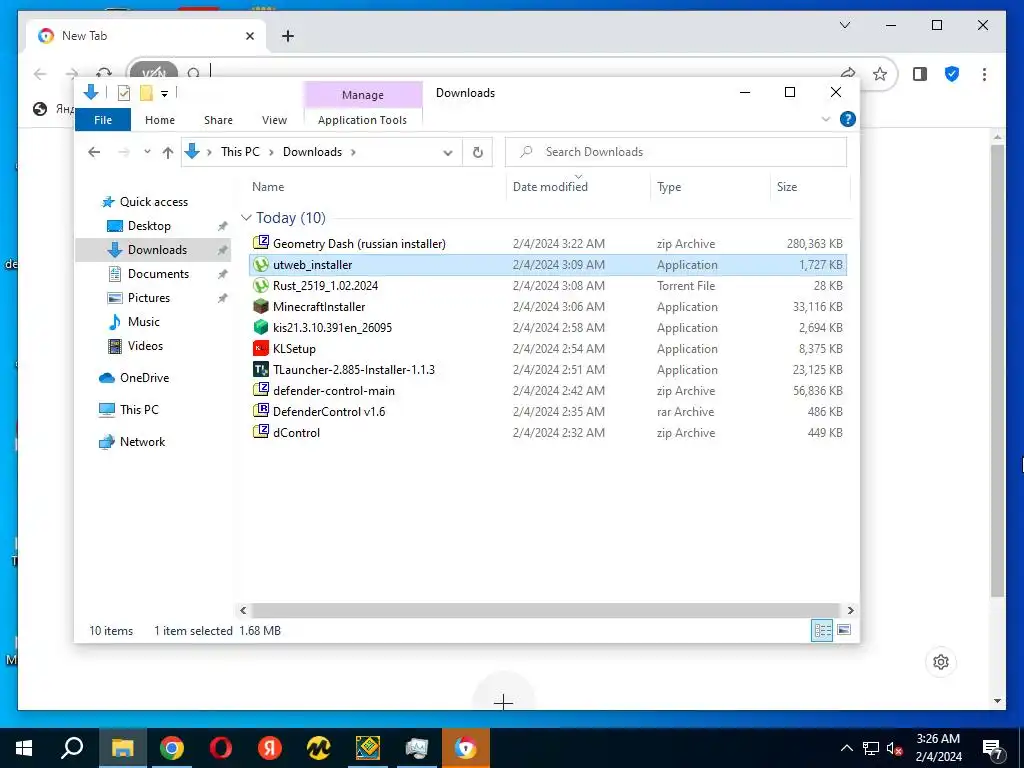This screenshot has width=1024, height=768.
Task: Open Customize Quick Access Toolbar dropdown
Action: (x=165, y=93)
